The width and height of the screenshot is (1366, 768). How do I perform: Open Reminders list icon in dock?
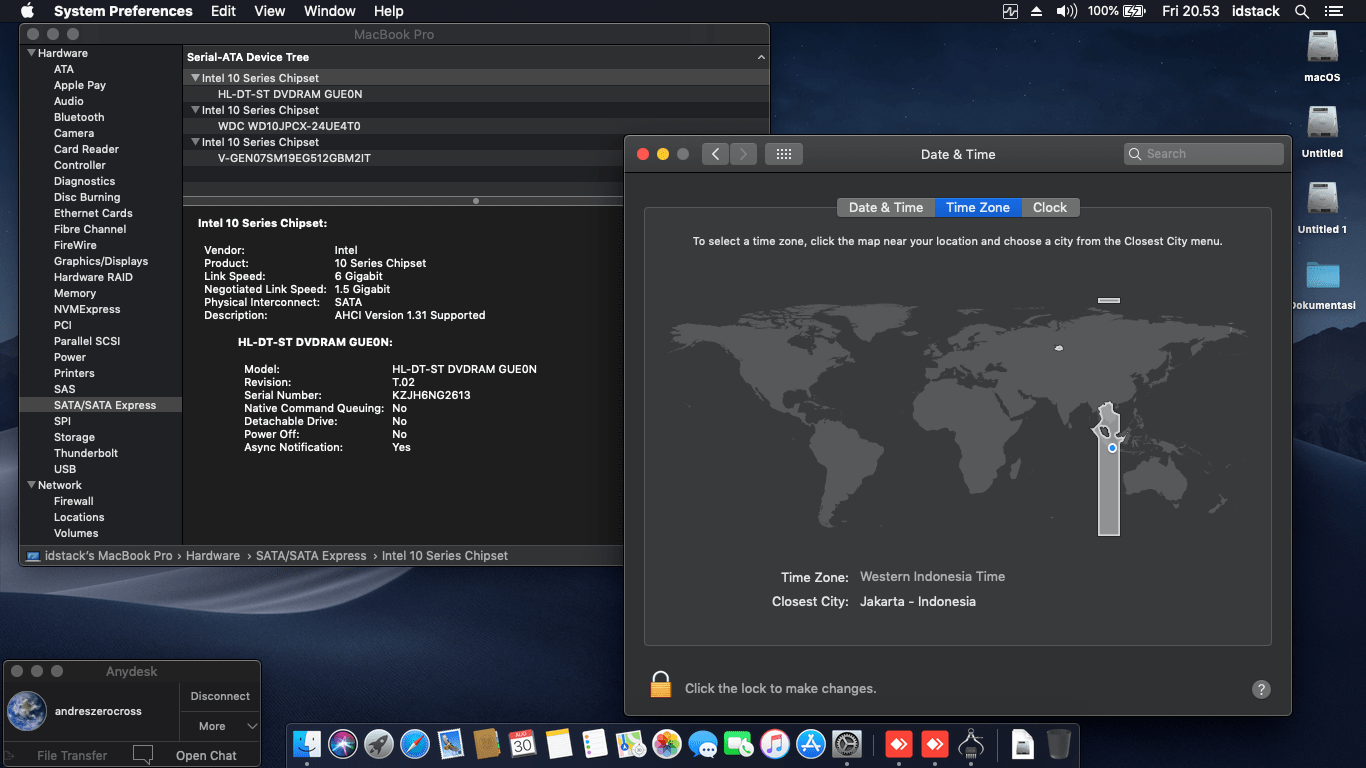tap(594, 743)
